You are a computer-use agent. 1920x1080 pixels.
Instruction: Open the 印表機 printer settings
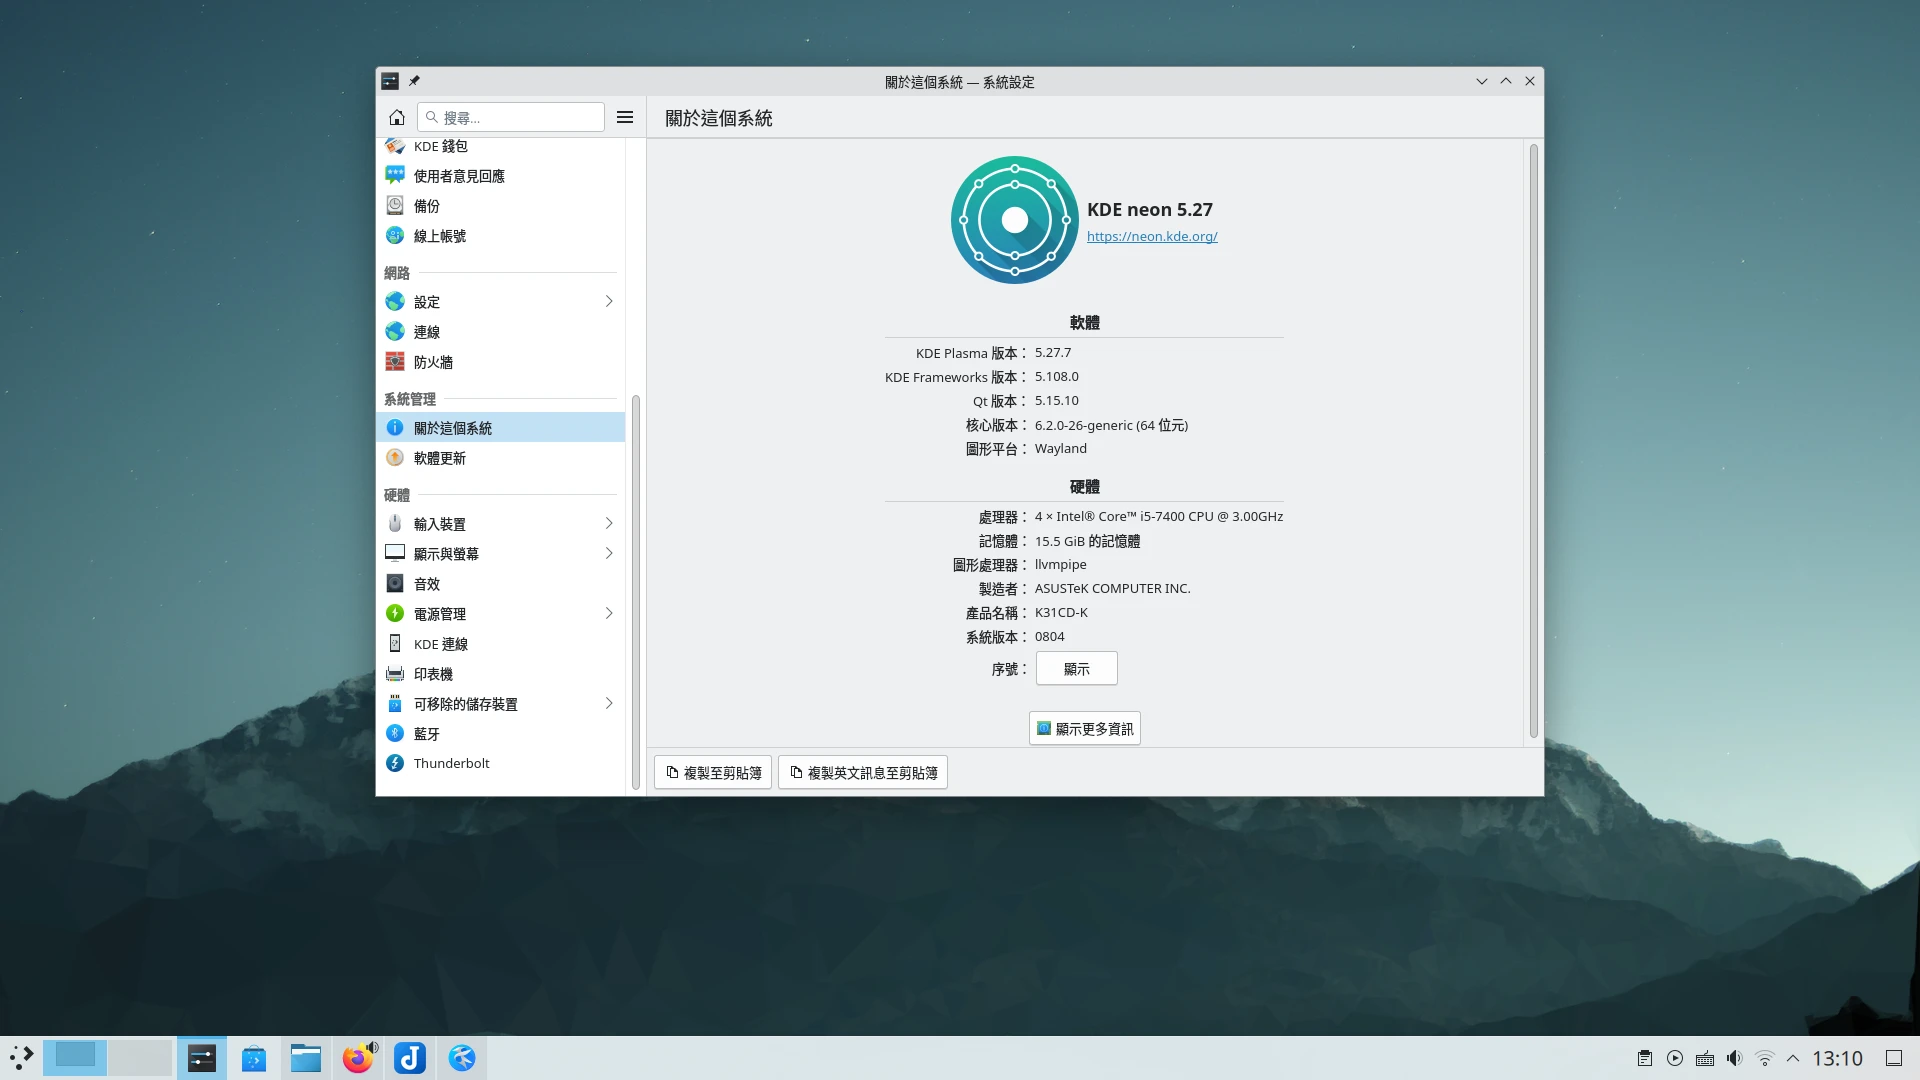tap(432, 673)
